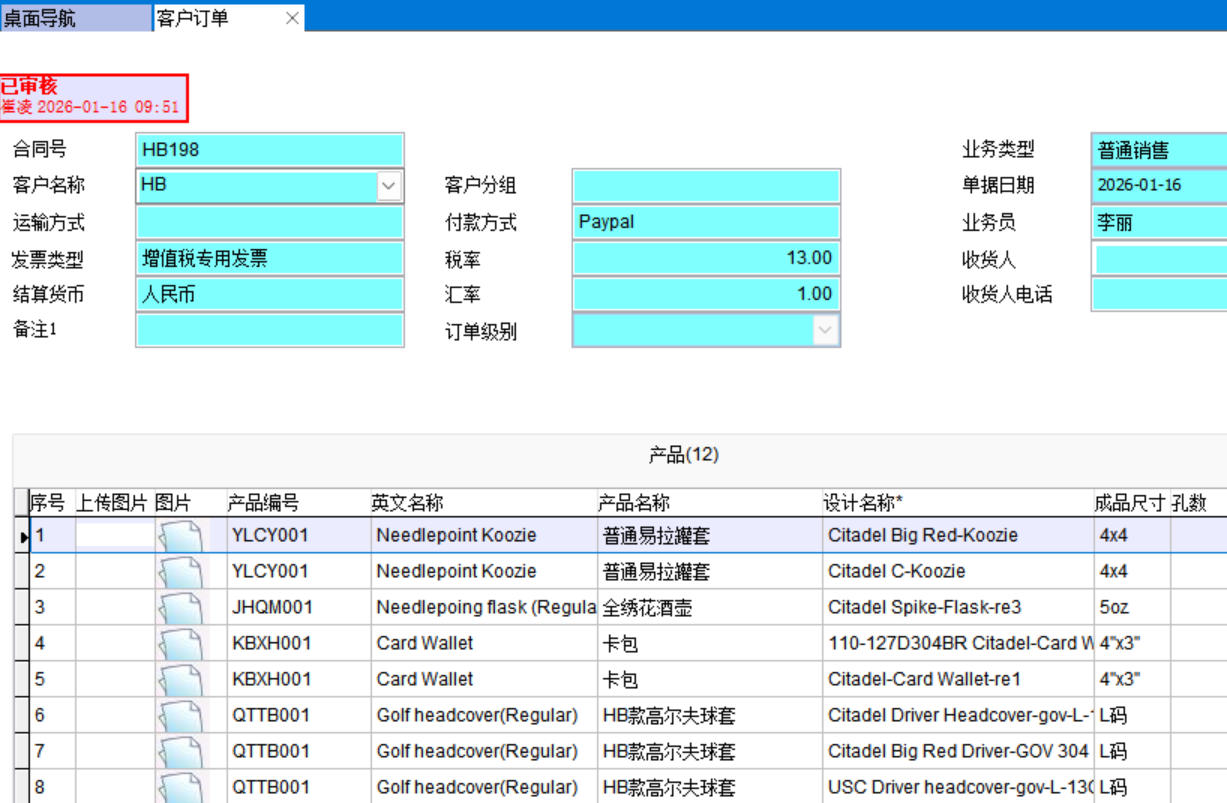Select row 1 using its row indicator
This screenshot has height=803, width=1227.
pos(22,537)
